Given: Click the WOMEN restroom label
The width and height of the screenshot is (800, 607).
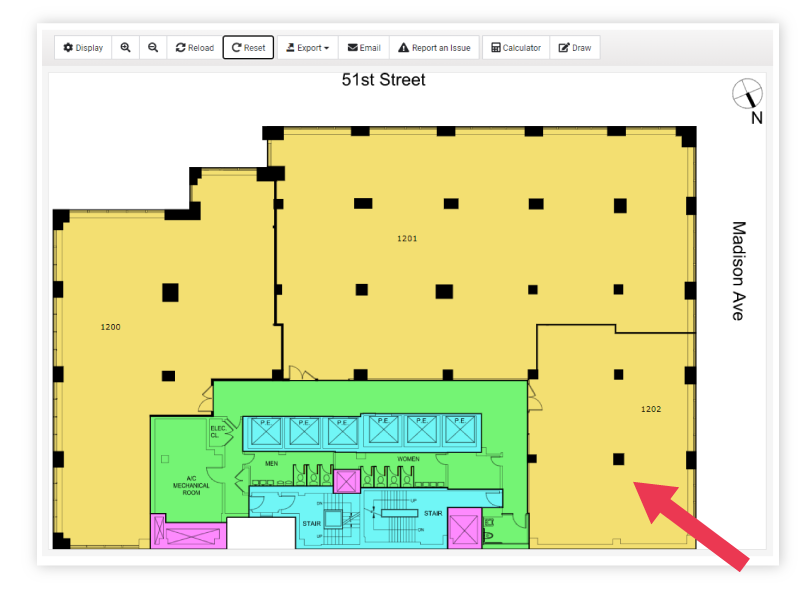Looking at the screenshot, I should point(408,459).
